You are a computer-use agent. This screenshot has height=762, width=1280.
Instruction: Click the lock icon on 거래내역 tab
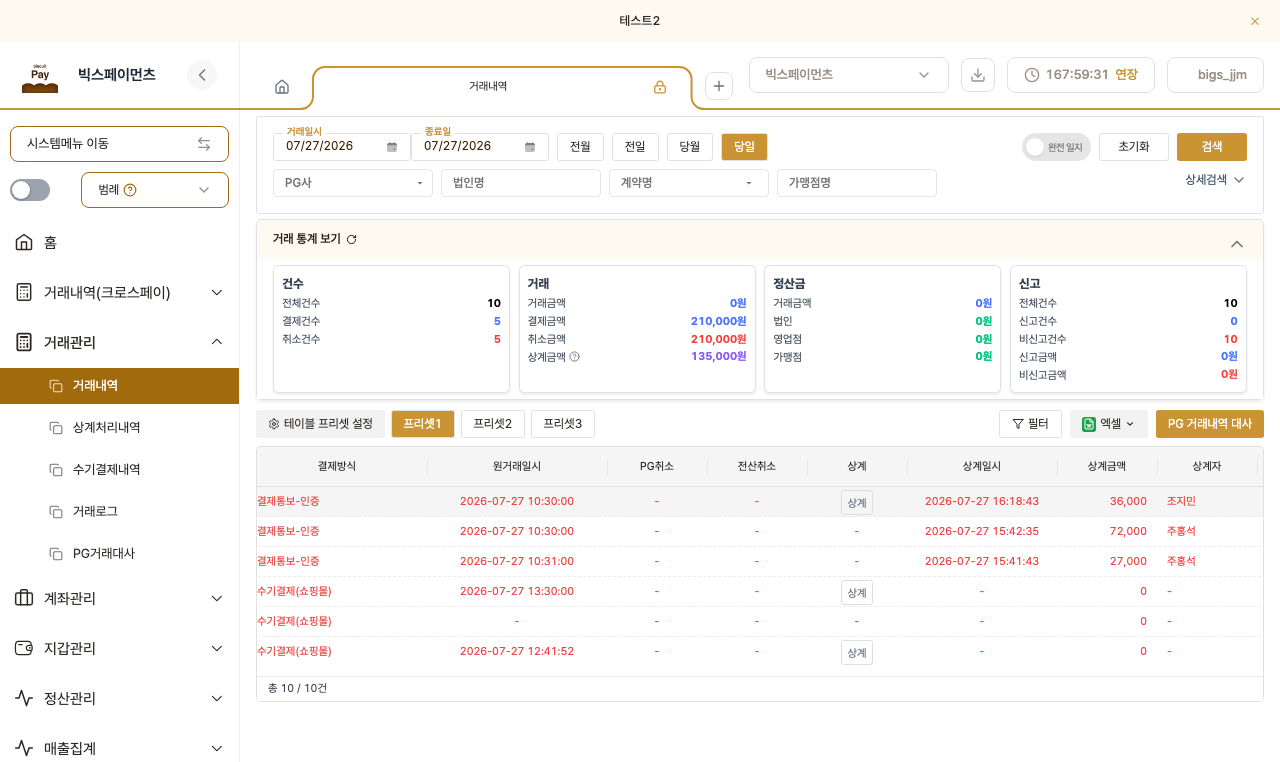tap(660, 87)
